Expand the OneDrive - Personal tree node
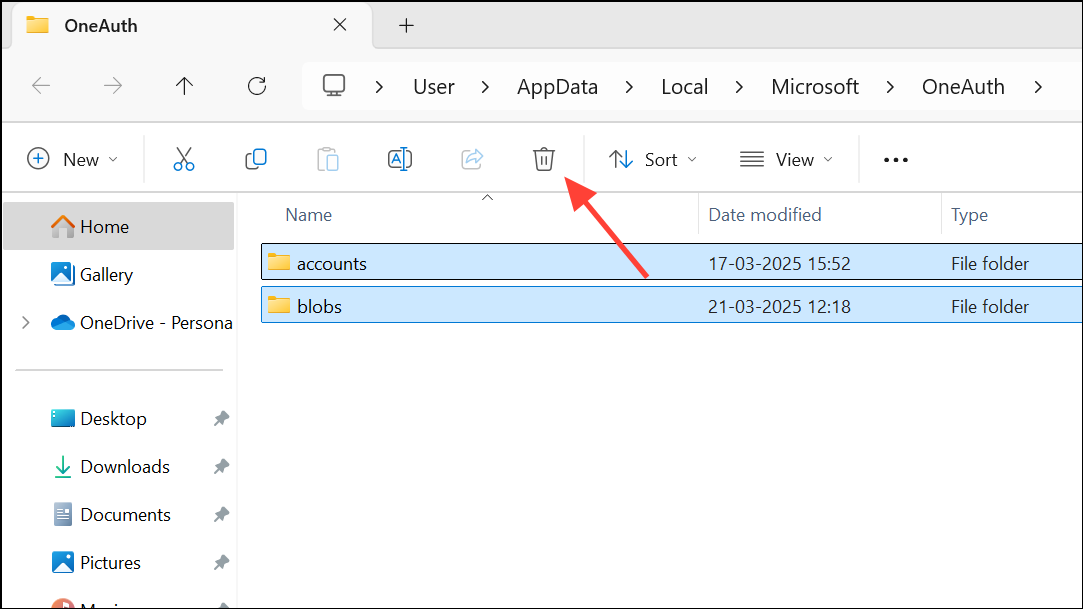The height and width of the screenshot is (609, 1083). click(26, 322)
